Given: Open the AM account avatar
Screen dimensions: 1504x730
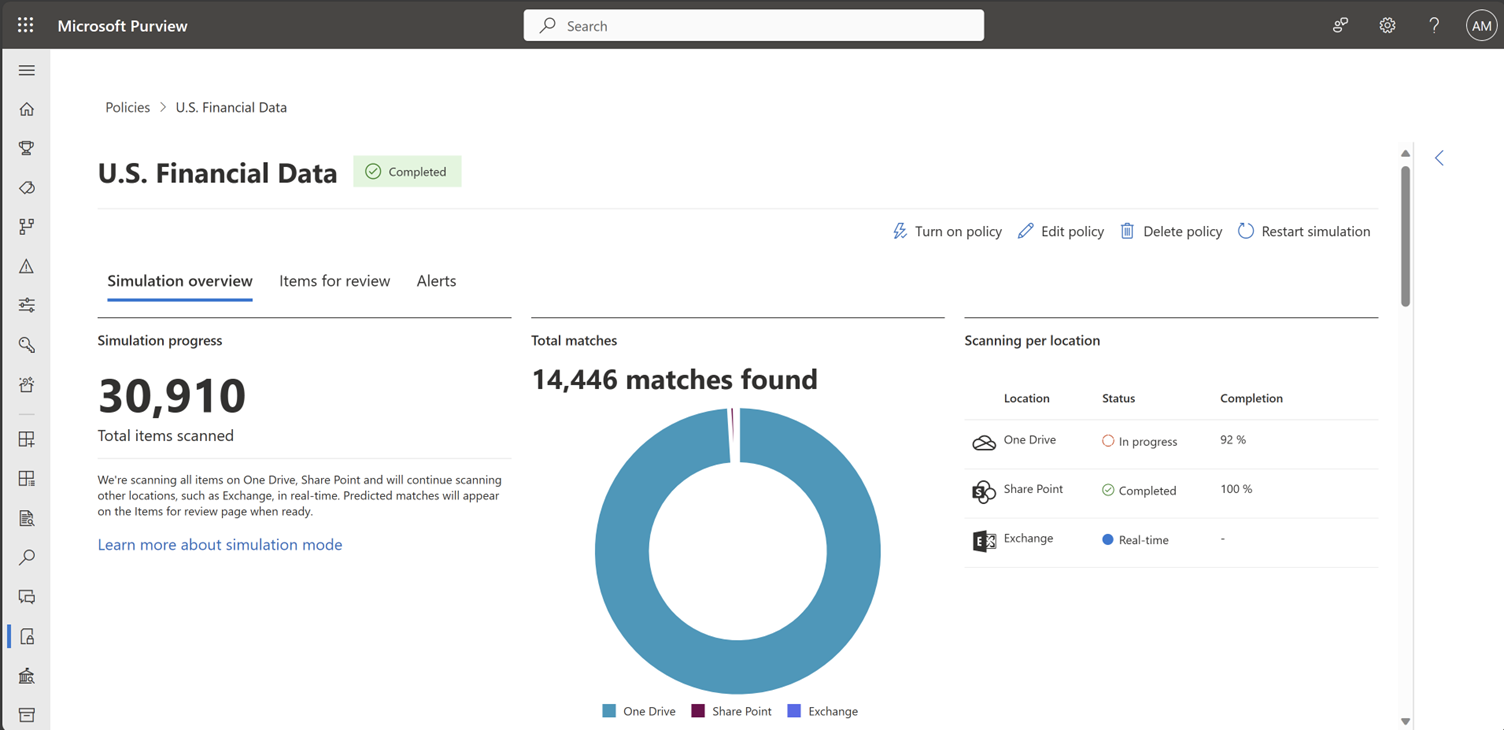Looking at the screenshot, I should coord(1481,26).
